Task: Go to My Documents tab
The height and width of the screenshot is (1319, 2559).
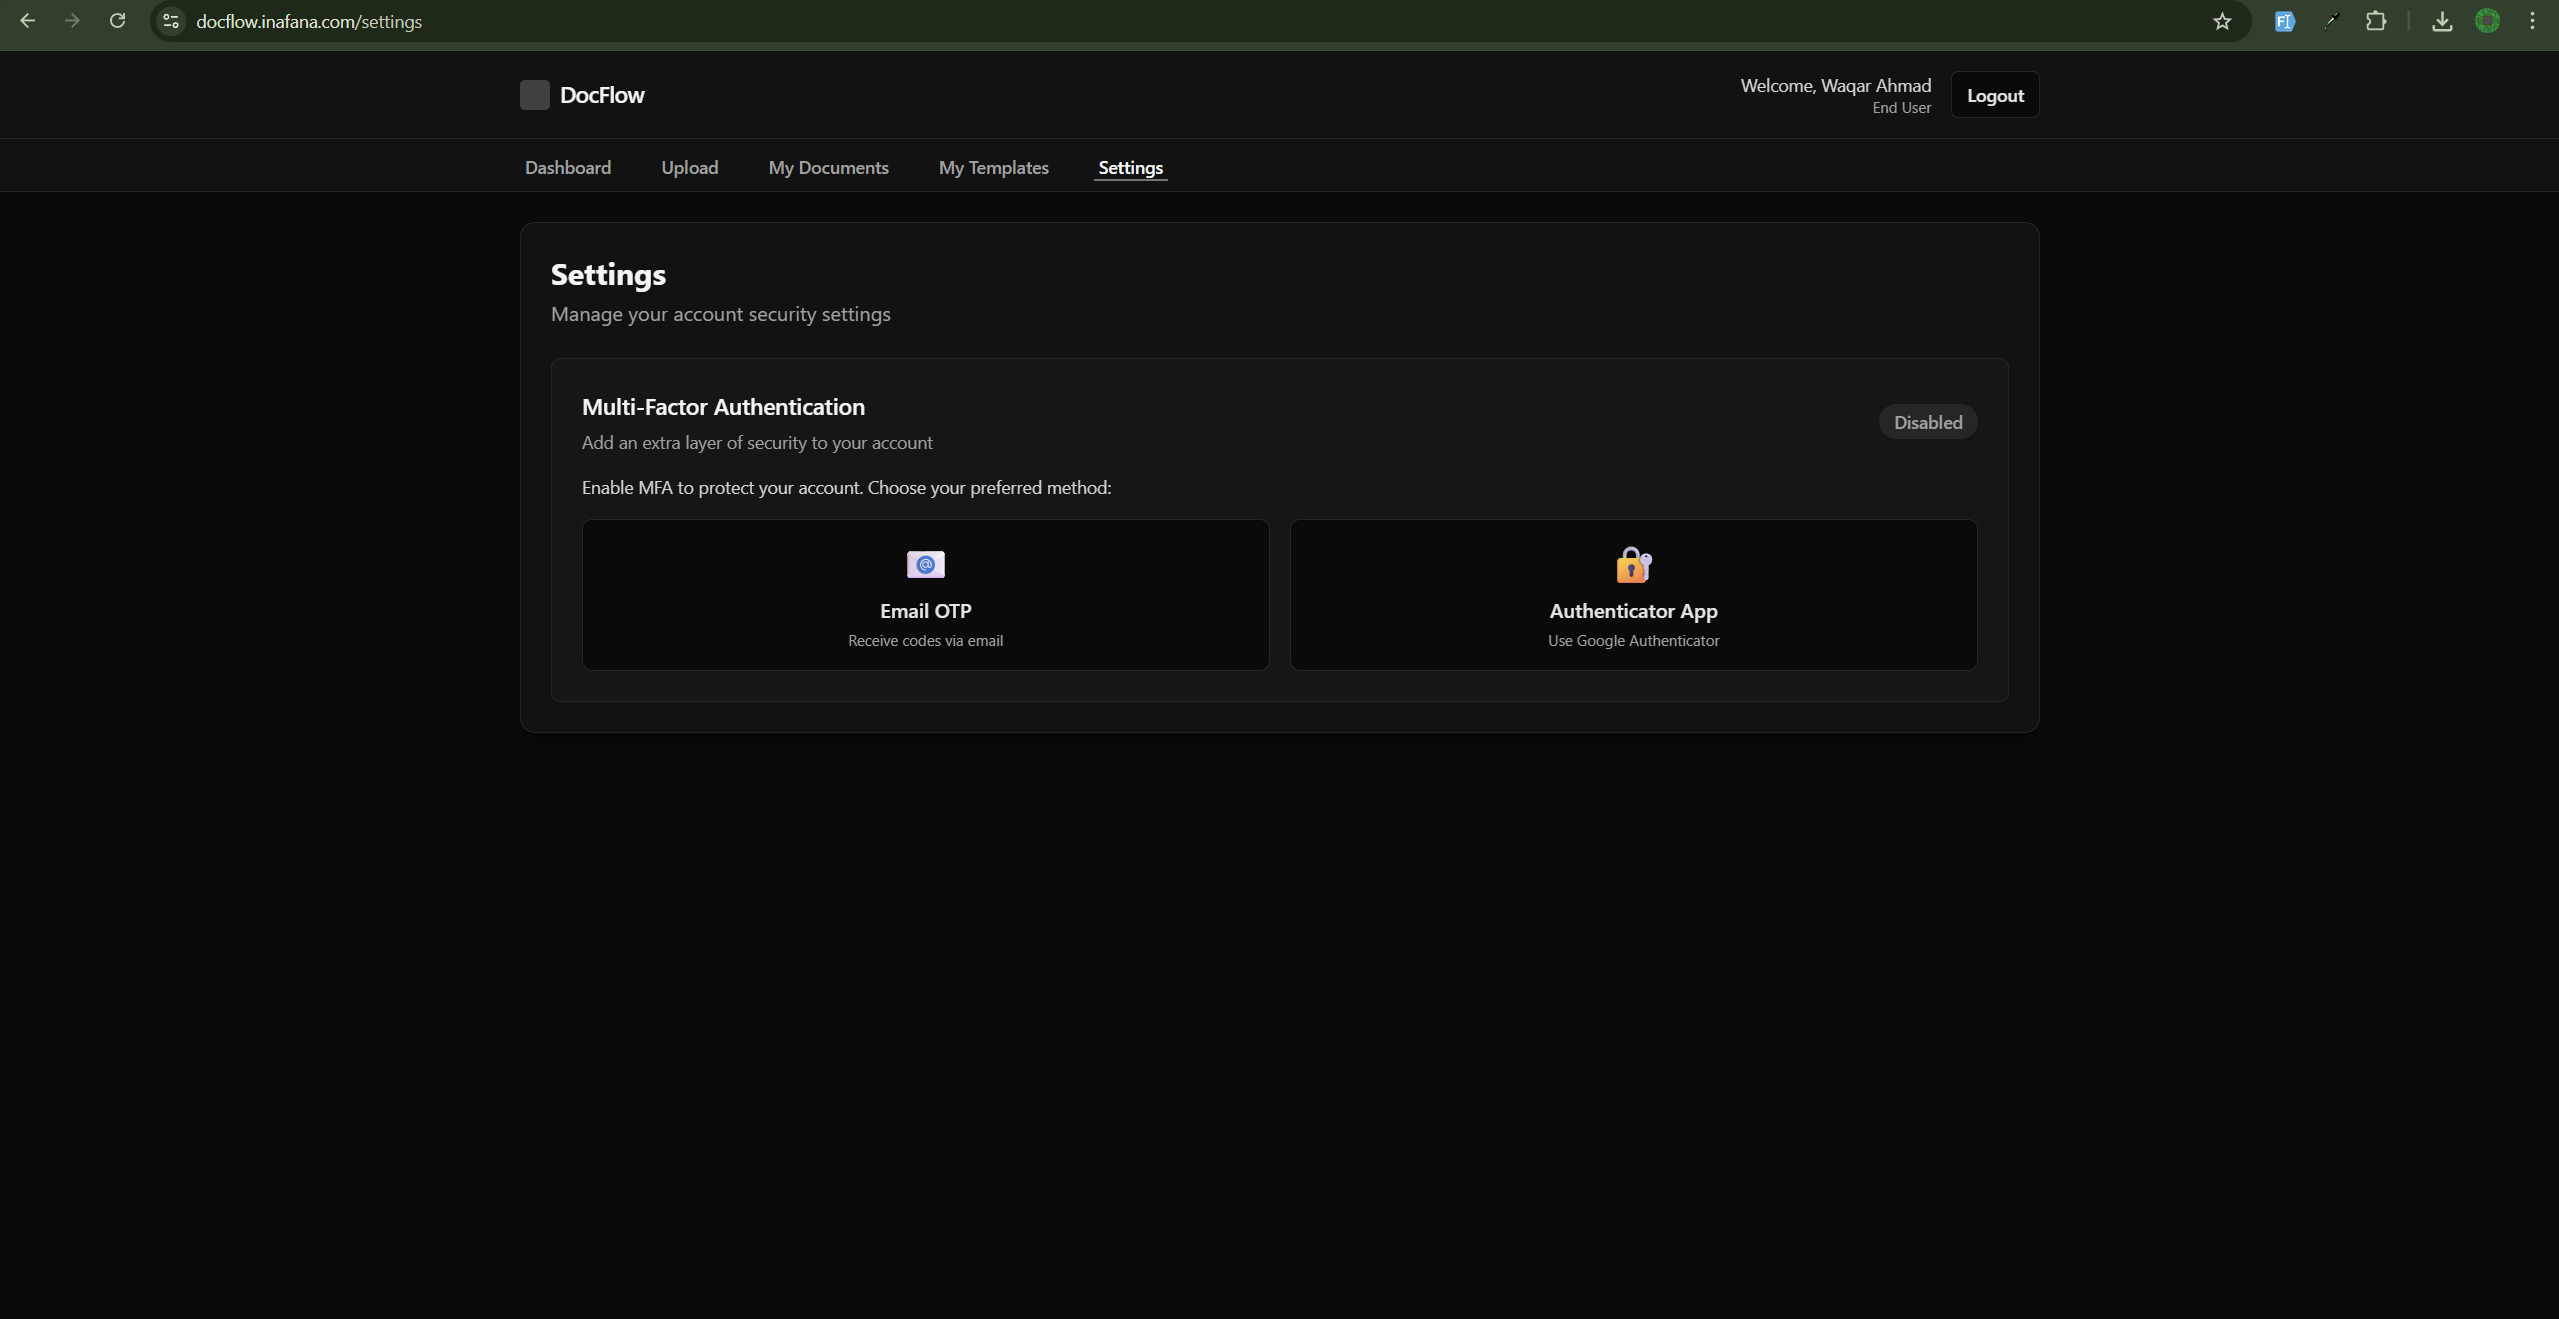Action: click(828, 168)
